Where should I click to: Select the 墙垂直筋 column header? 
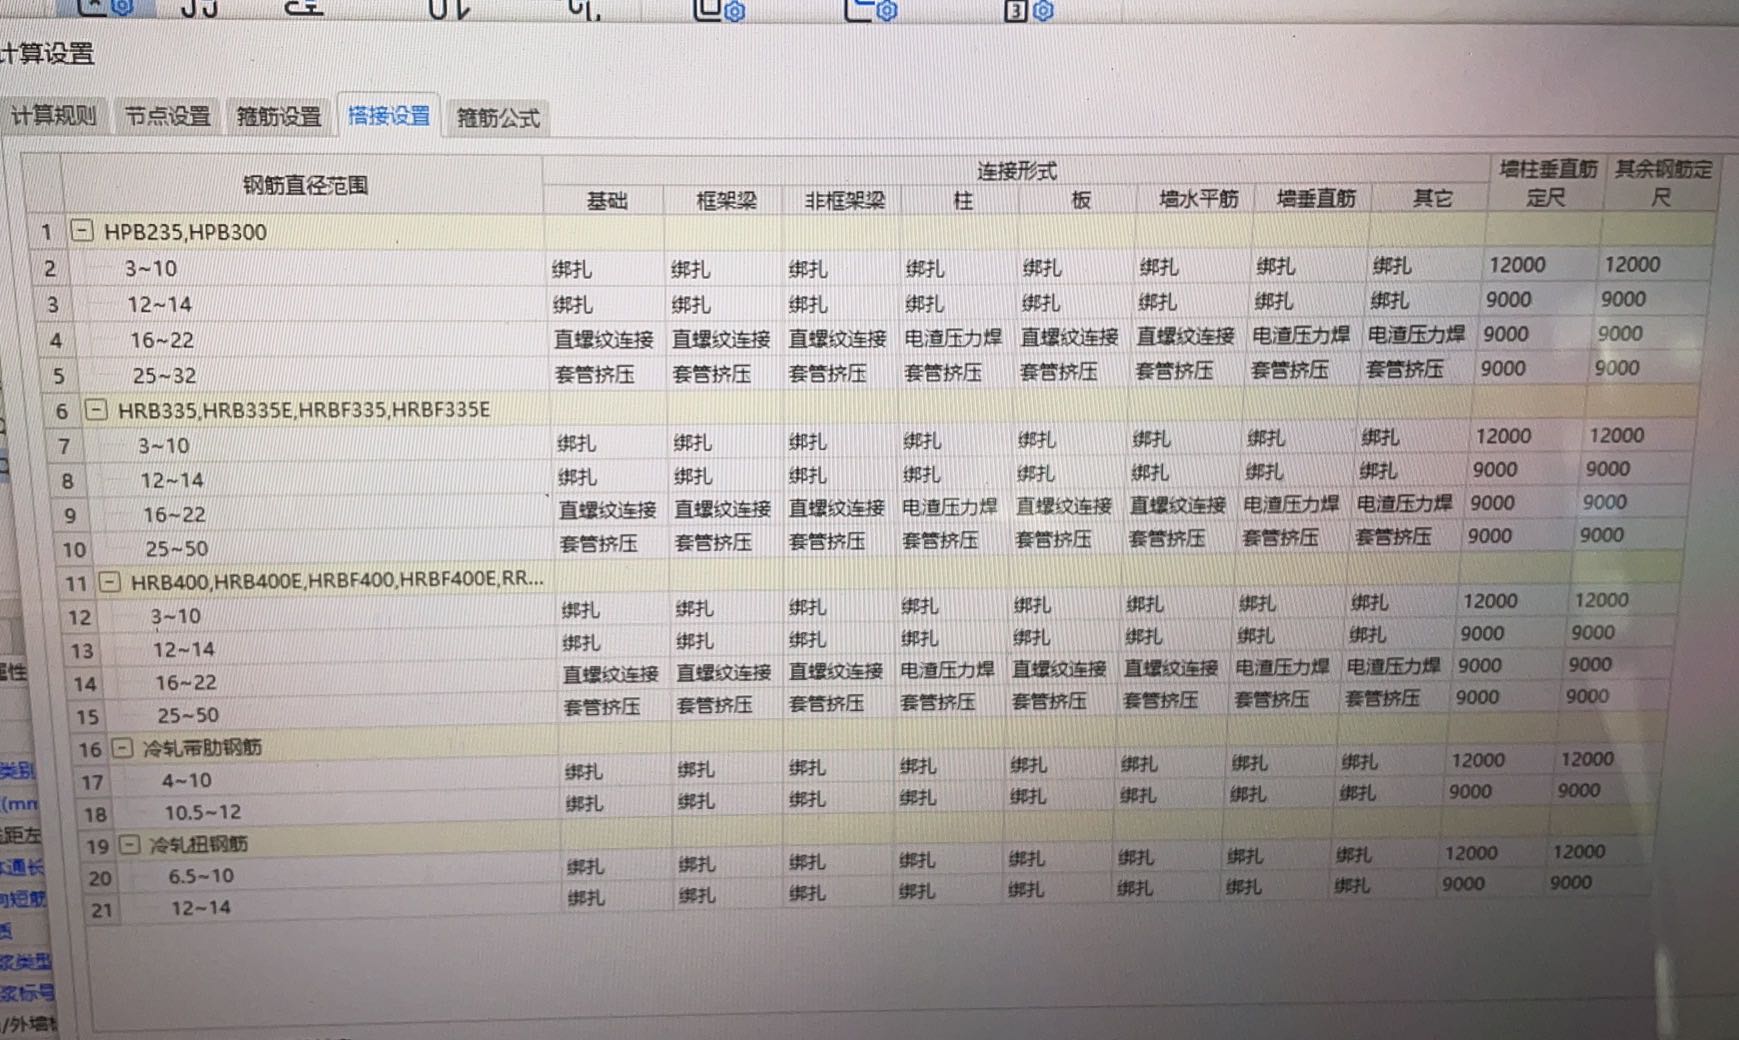click(1316, 199)
